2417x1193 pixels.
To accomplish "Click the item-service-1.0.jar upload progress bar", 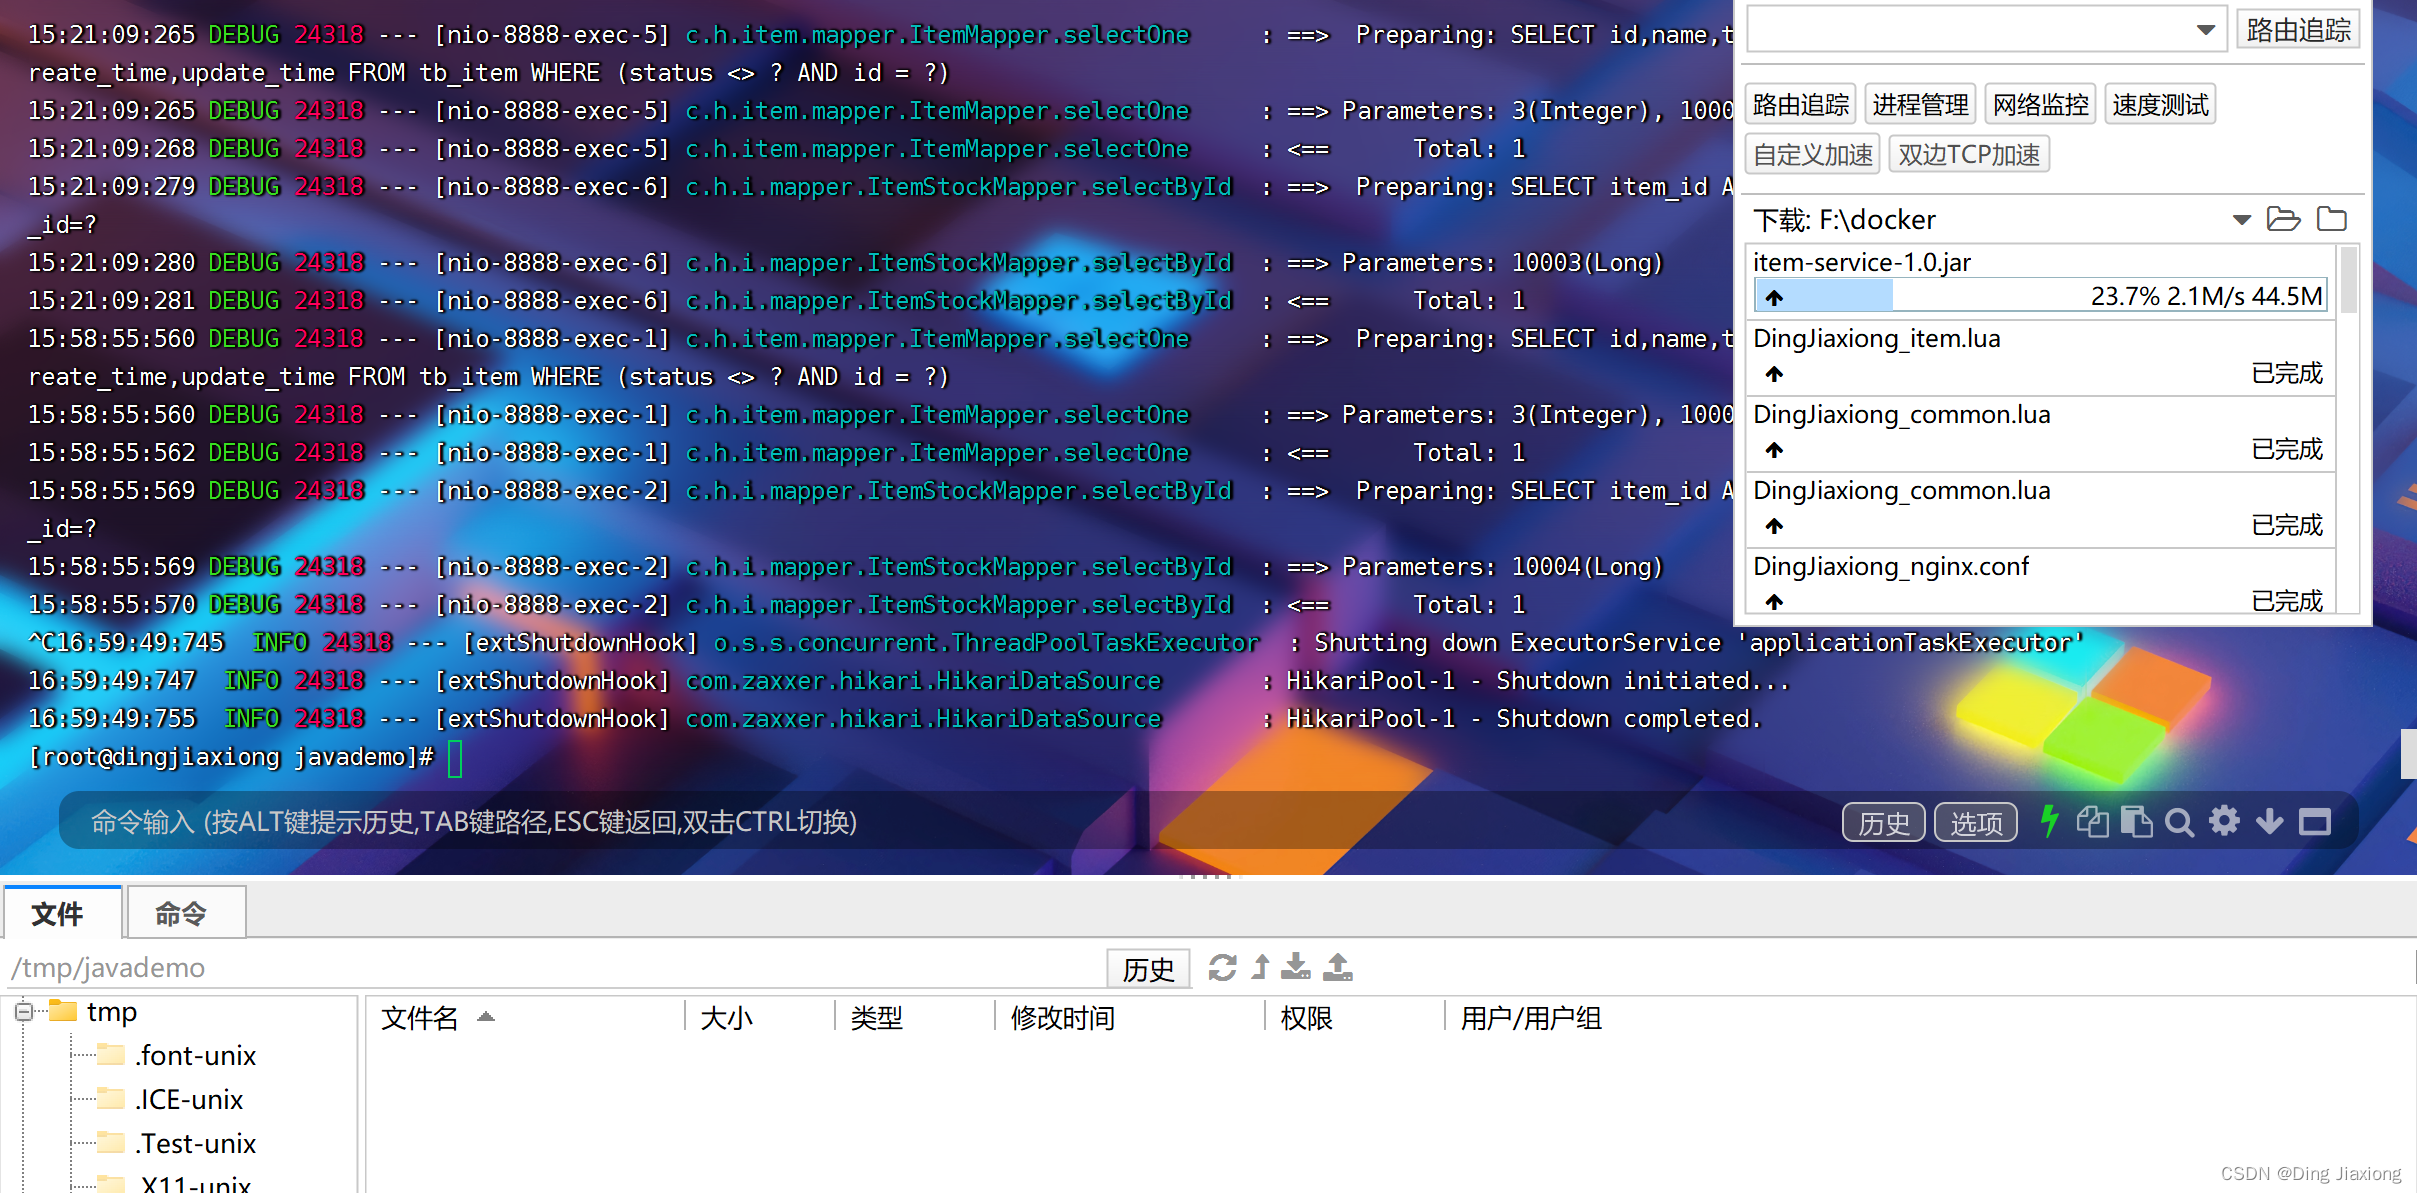I will tap(2038, 297).
